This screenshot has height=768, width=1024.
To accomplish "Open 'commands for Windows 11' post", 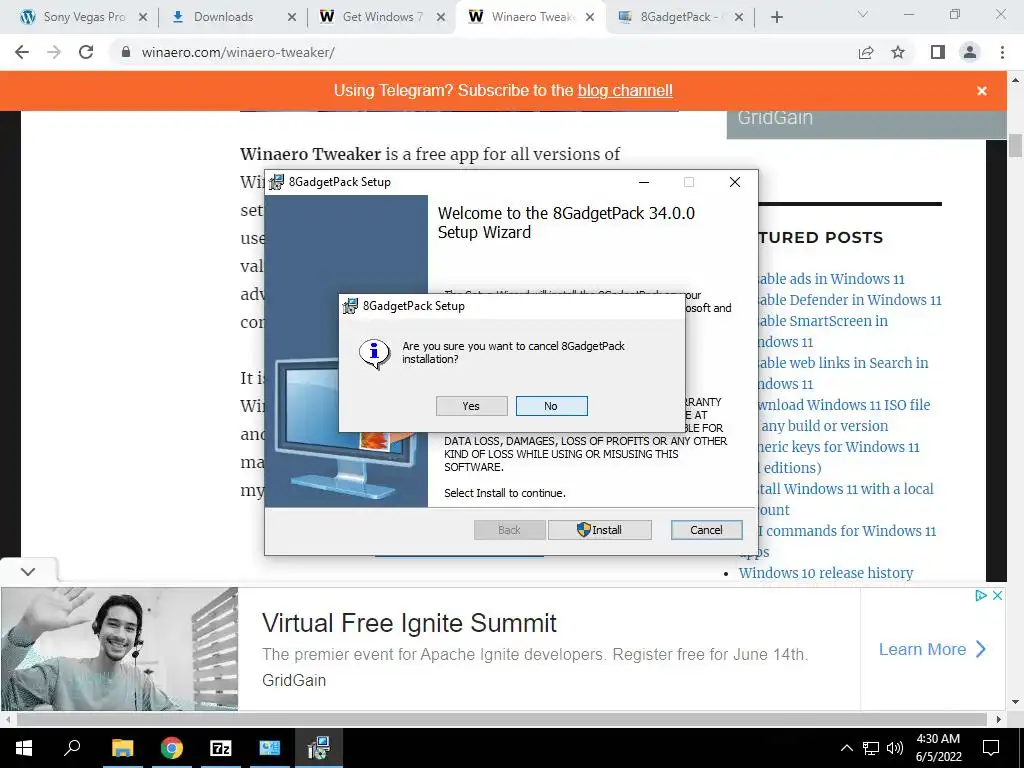I will [846, 530].
